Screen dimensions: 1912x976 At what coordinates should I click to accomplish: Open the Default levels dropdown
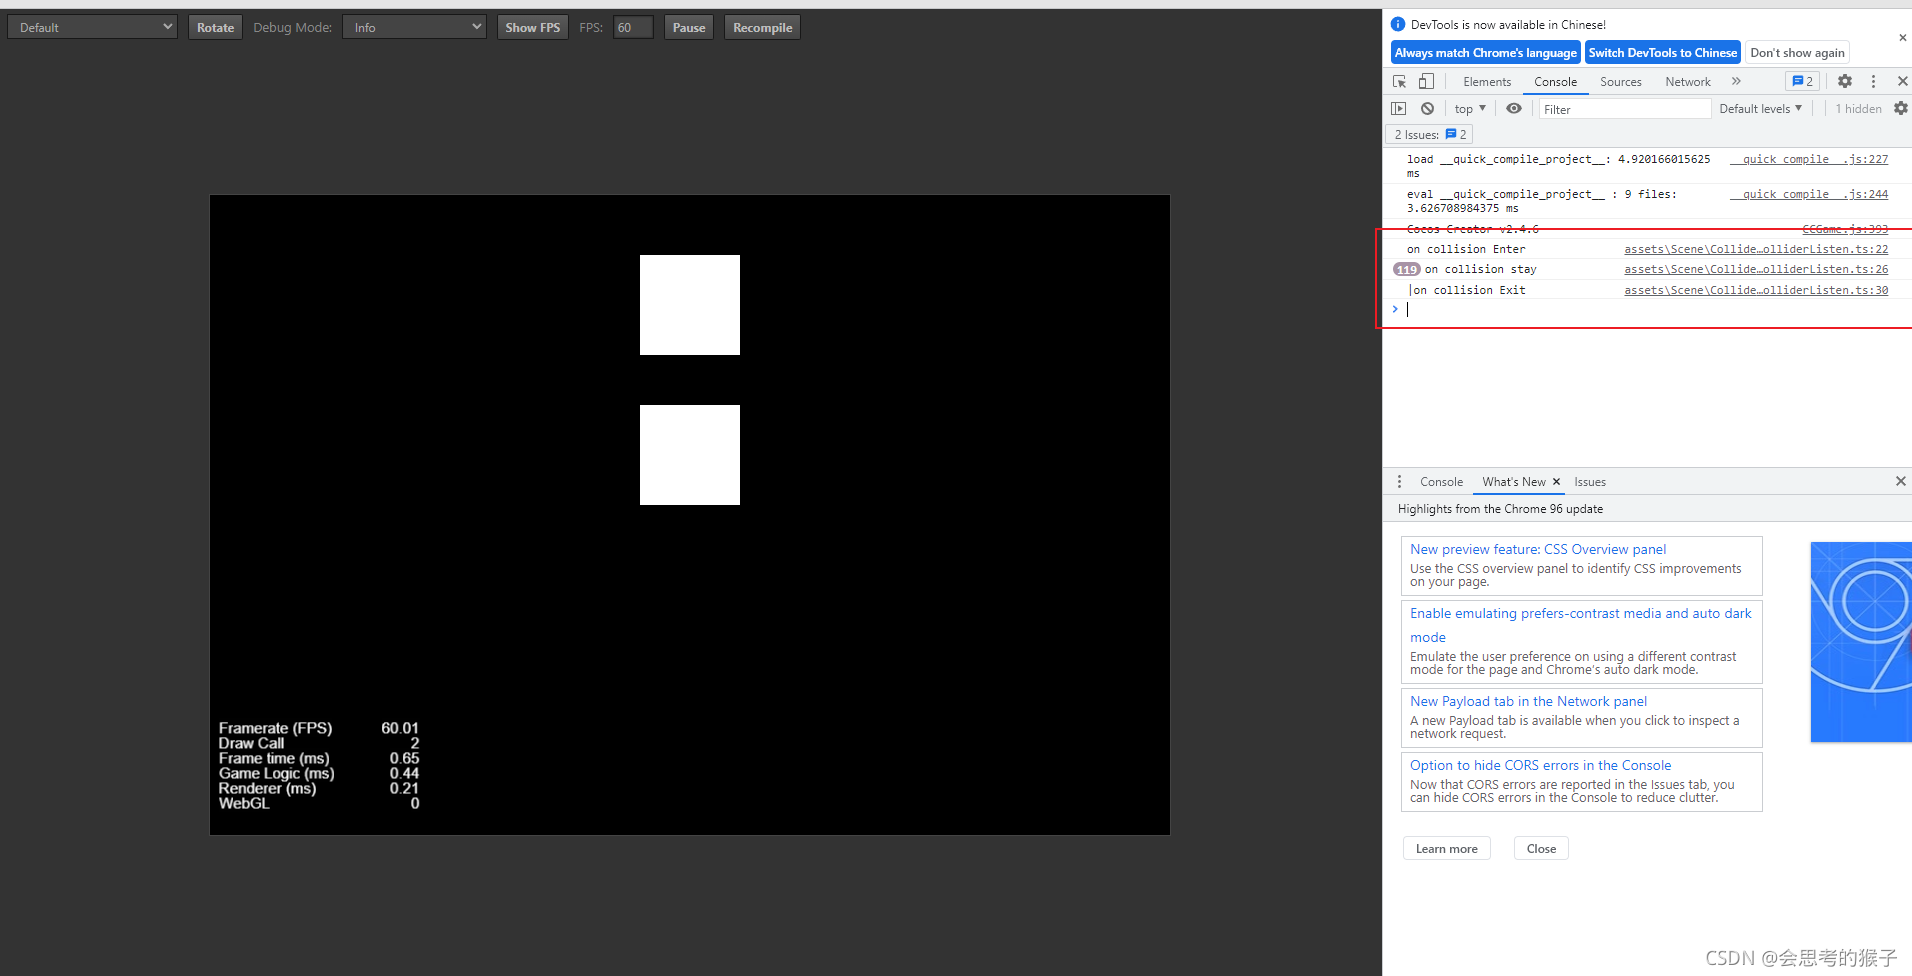[x=1759, y=108]
